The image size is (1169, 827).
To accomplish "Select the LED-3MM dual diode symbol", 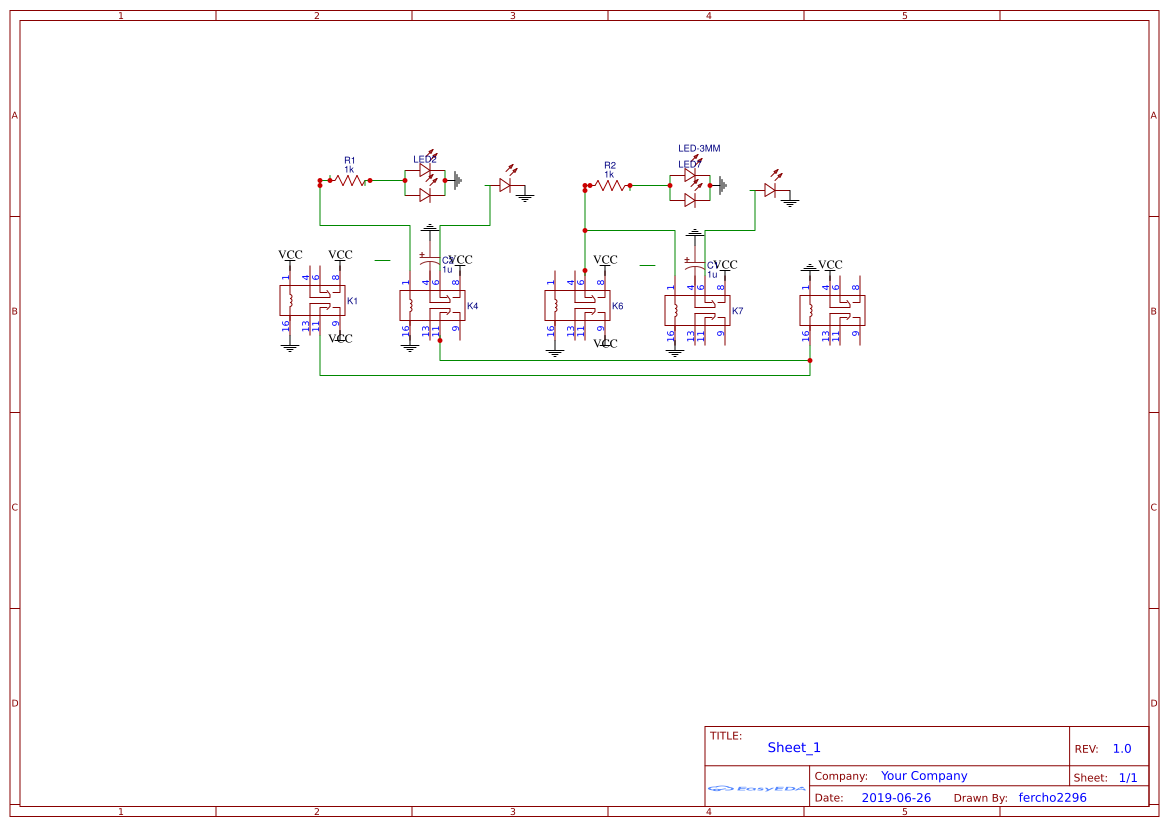I will pos(690,187).
